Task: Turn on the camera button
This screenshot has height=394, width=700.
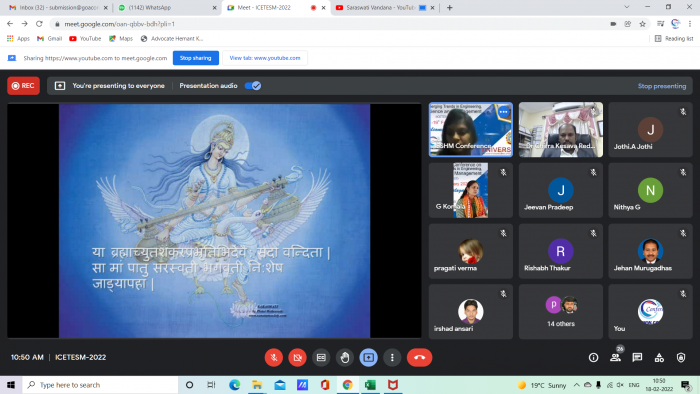Action: pyautogui.click(x=297, y=357)
